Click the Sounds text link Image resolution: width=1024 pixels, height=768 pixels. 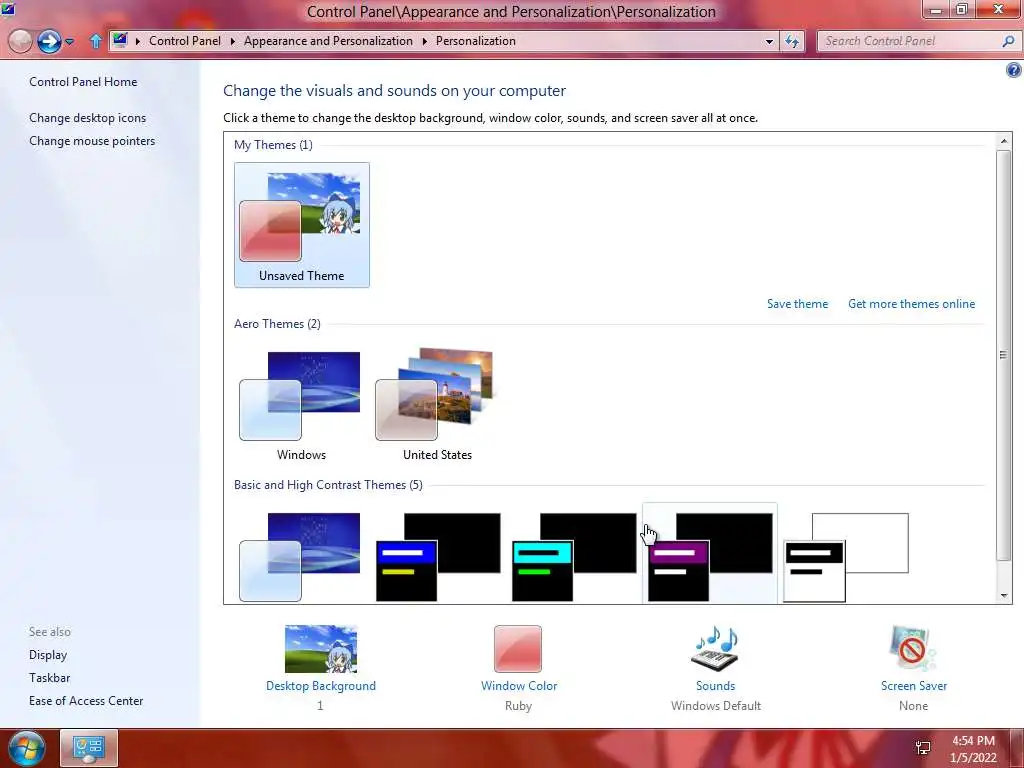pyautogui.click(x=715, y=686)
